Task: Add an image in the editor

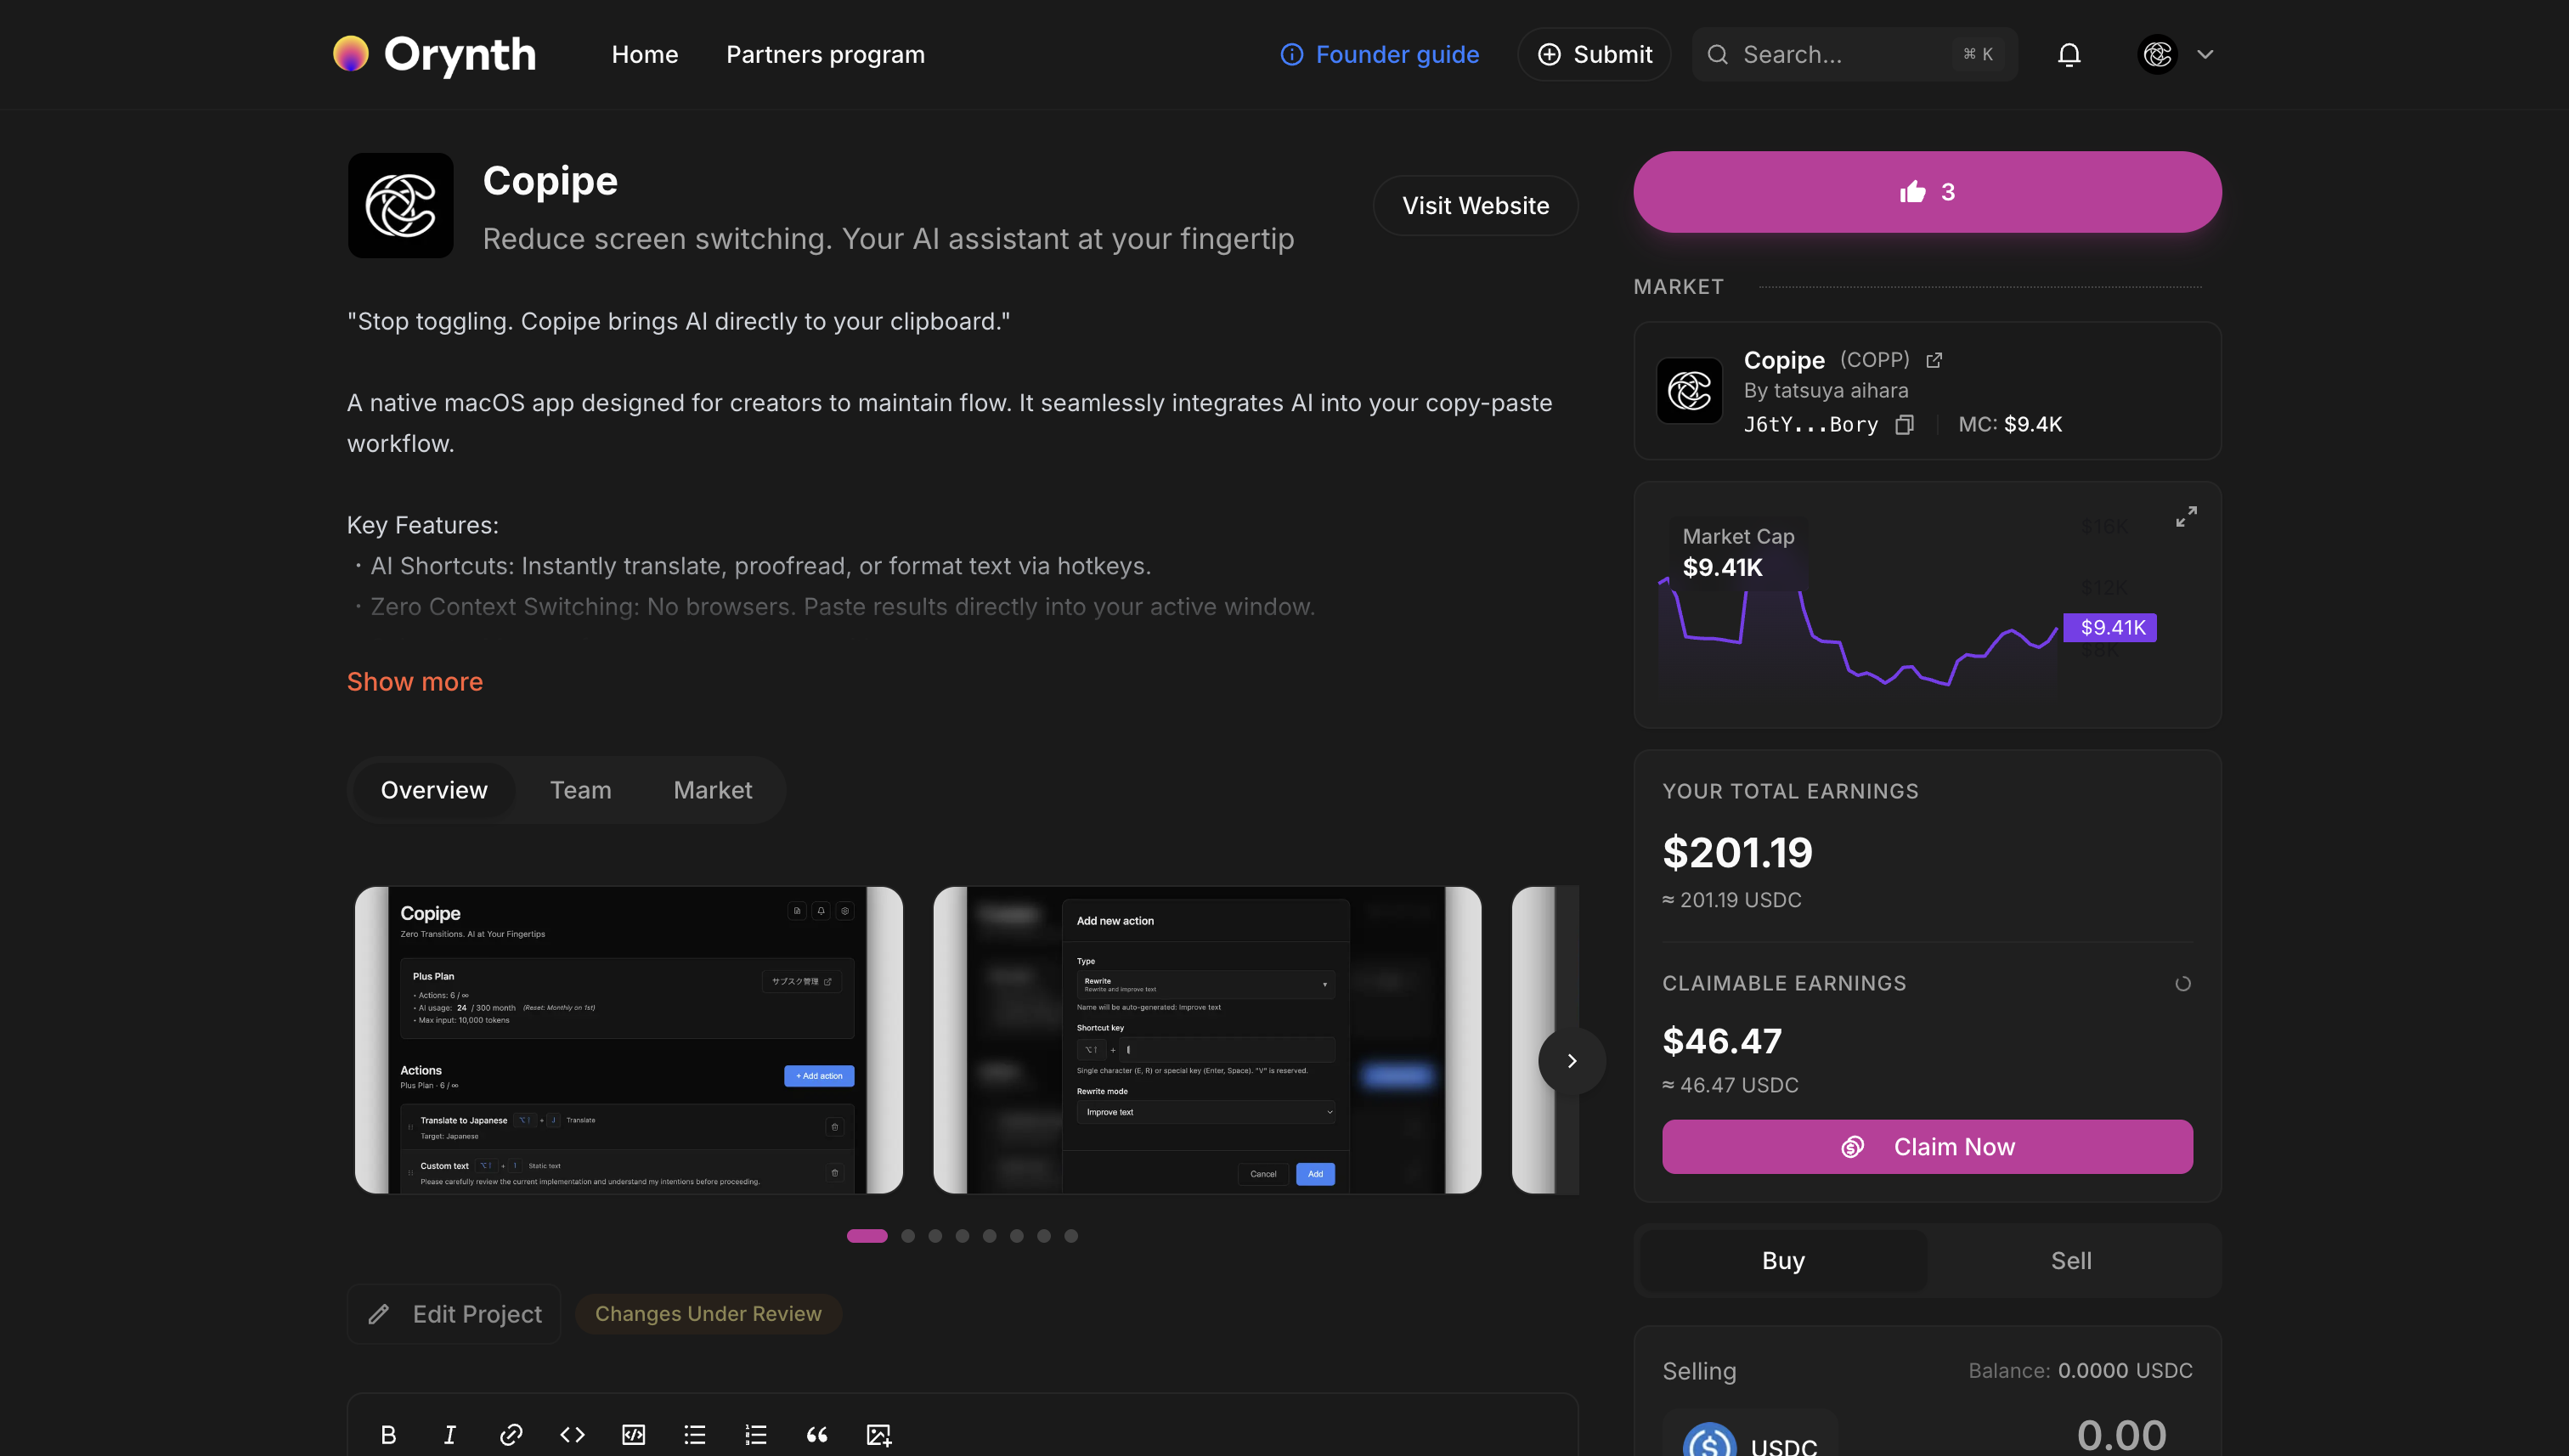Action: point(878,1435)
